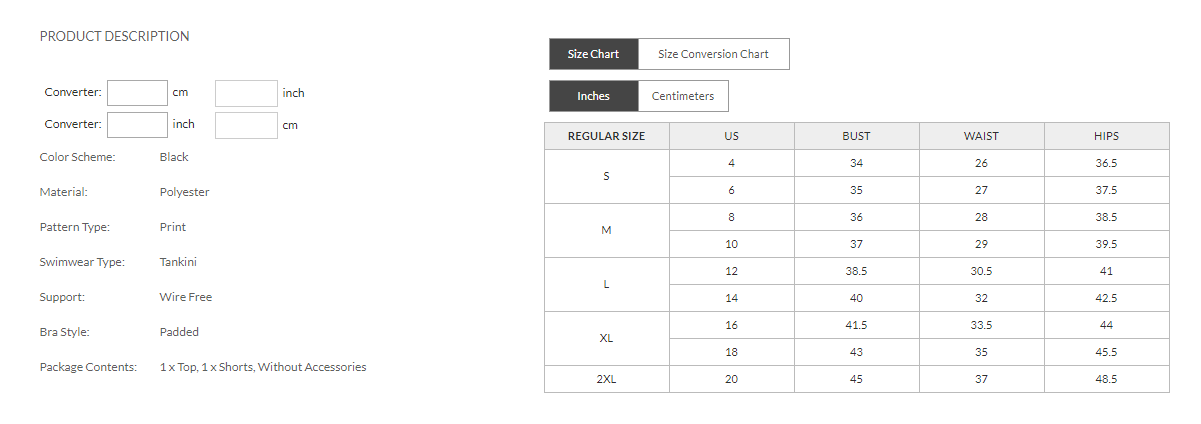This screenshot has height=424, width=1201.
Task: Select the S size row cell
Action: (x=606, y=177)
